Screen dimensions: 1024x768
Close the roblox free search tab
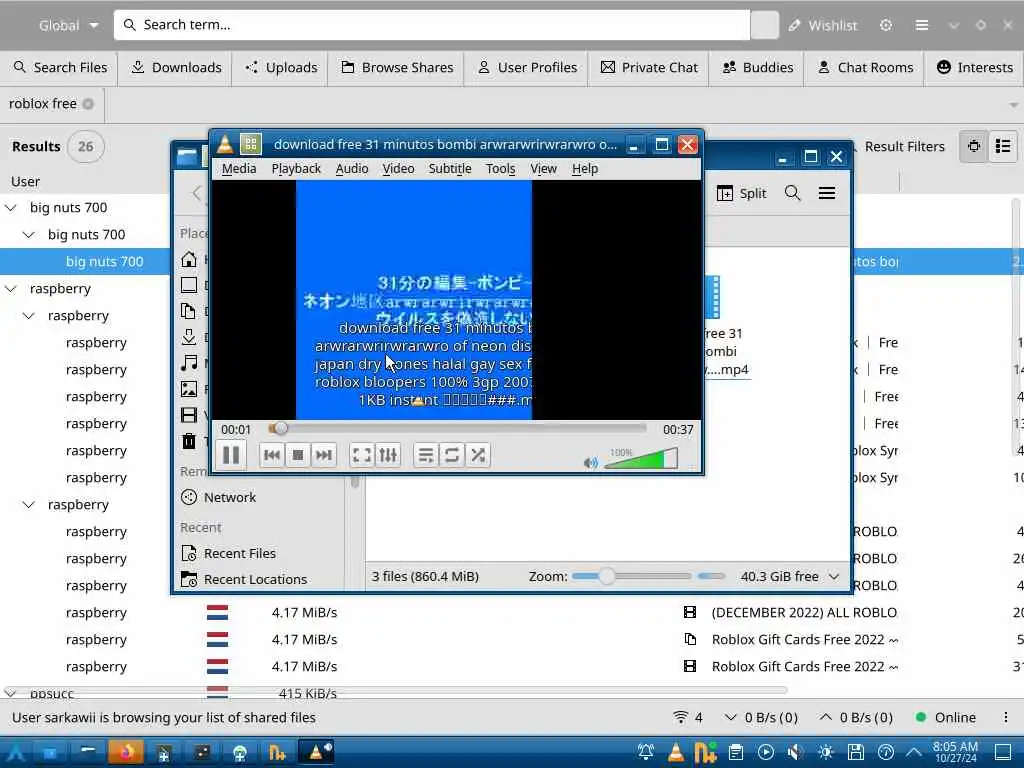coord(88,104)
